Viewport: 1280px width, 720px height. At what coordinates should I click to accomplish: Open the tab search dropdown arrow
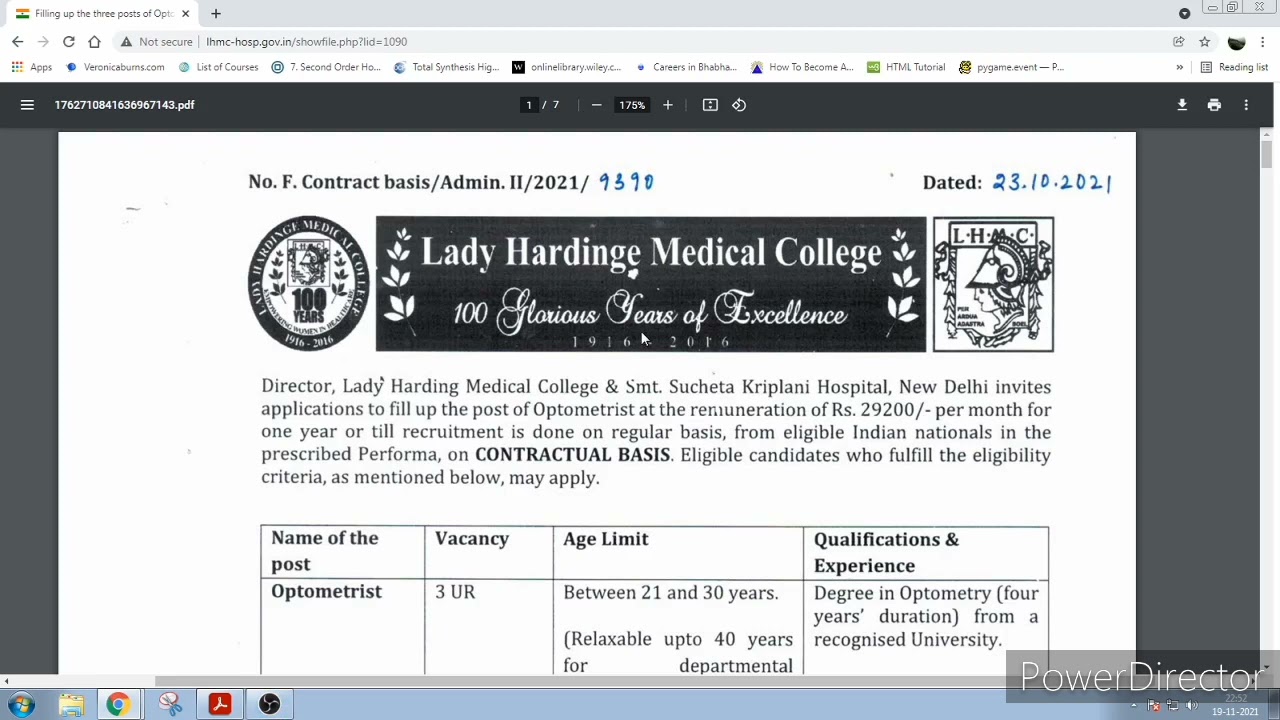click(1184, 13)
